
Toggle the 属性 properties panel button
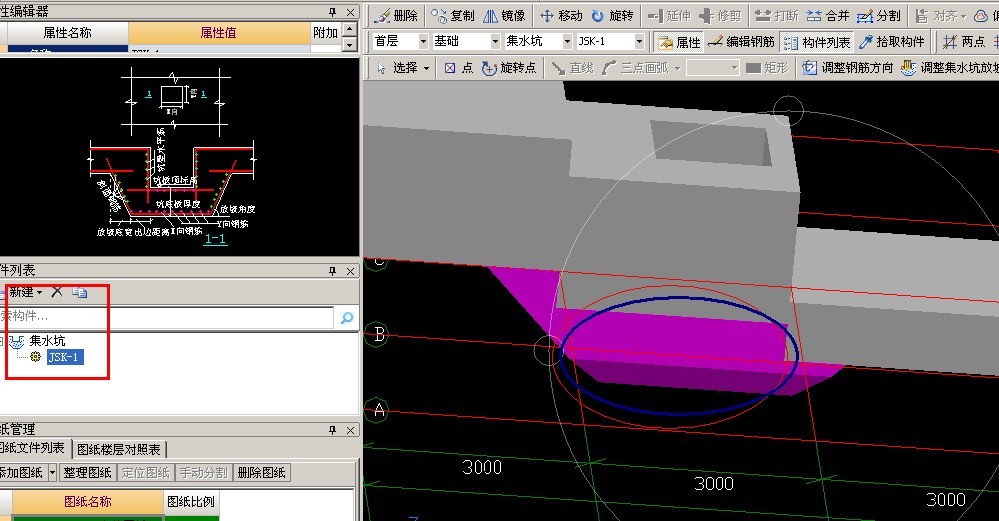[x=679, y=42]
